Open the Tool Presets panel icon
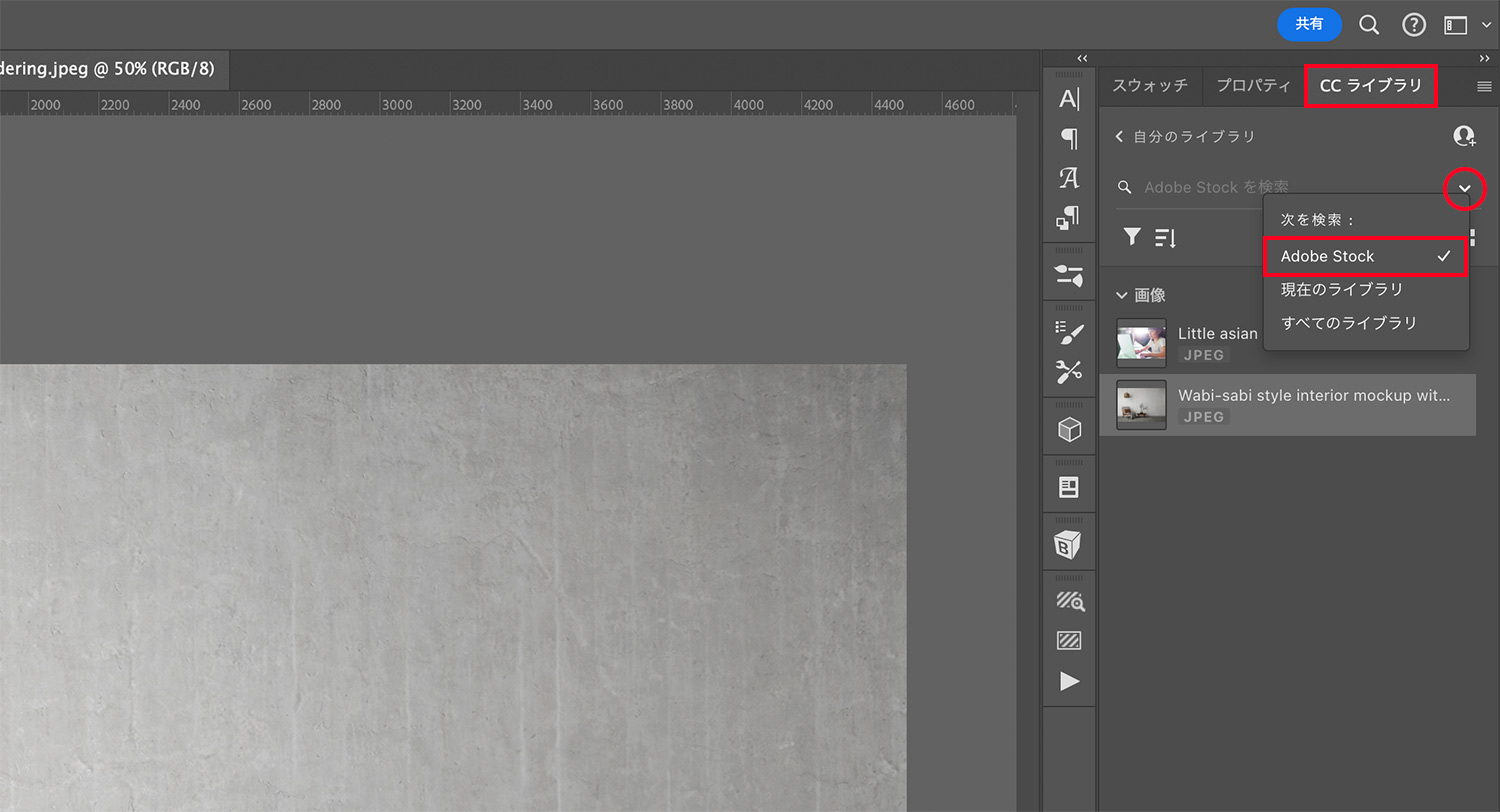Viewport: 1500px width, 812px height. click(1069, 372)
